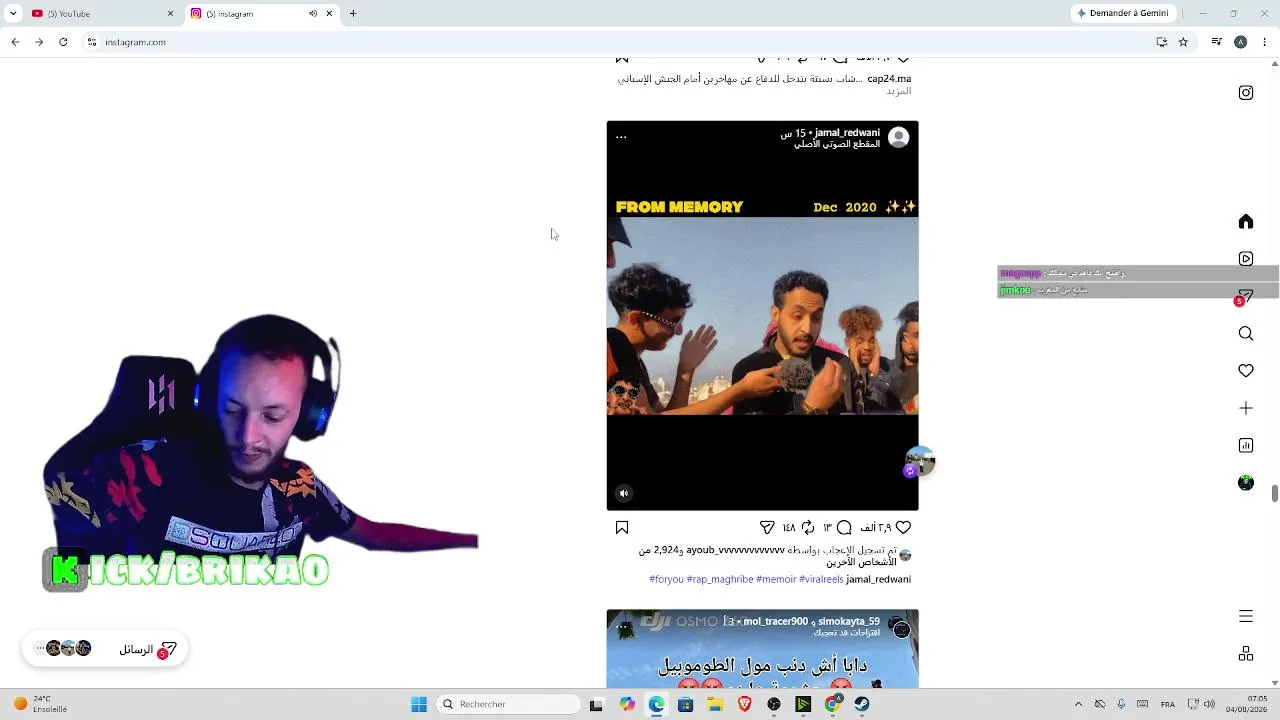Switch to the YouTube tab
This screenshot has width=1280, height=720.
point(100,14)
